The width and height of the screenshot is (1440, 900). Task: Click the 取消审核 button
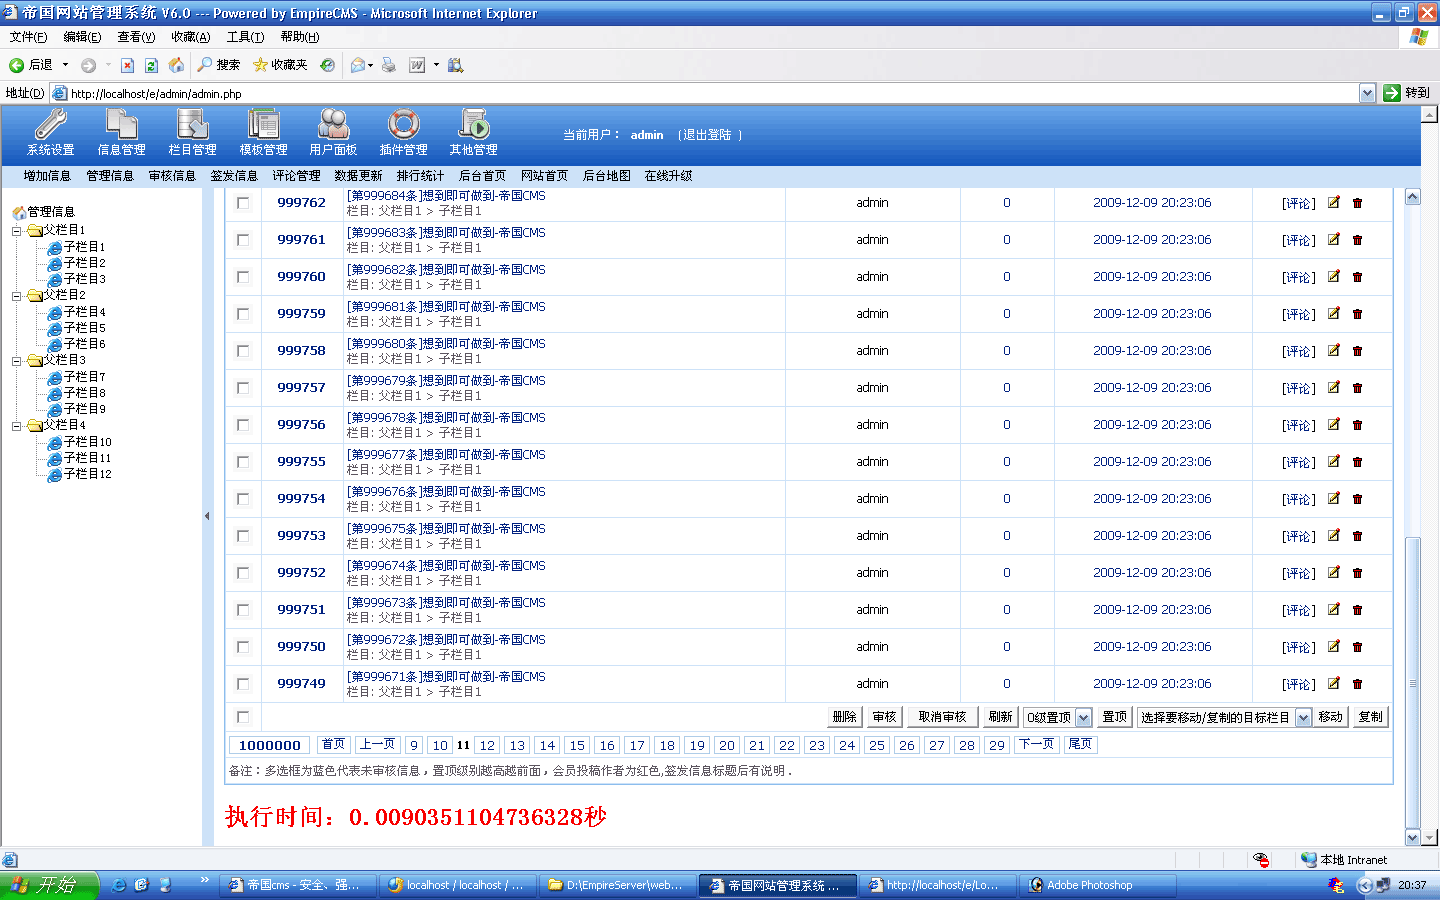click(942, 717)
